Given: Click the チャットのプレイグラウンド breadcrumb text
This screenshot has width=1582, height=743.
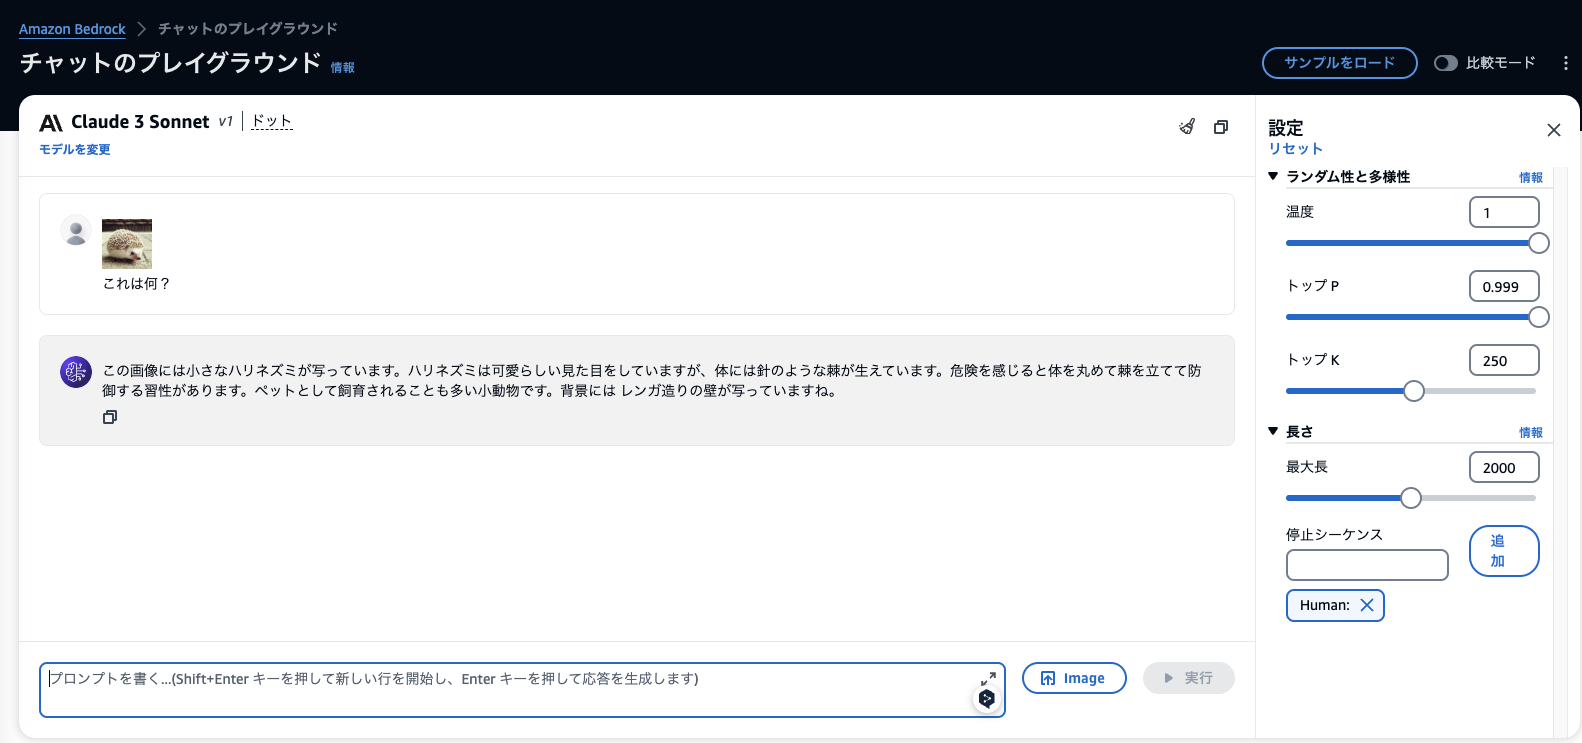Looking at the screenshot, I should click(248, 29).
